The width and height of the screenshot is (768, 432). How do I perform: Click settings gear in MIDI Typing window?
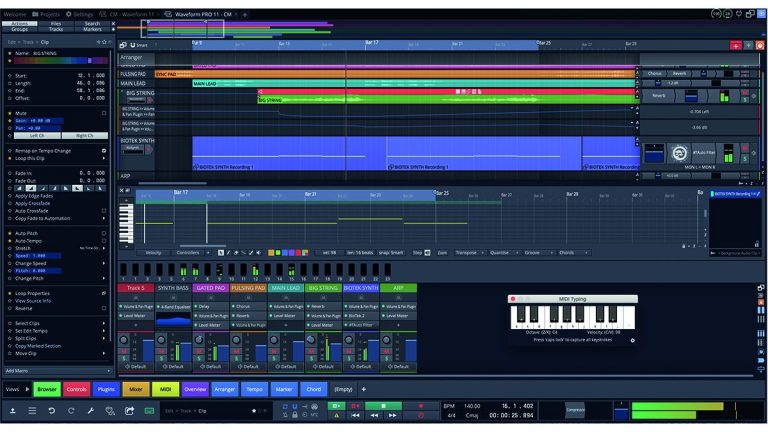click(x=632, y=340)
